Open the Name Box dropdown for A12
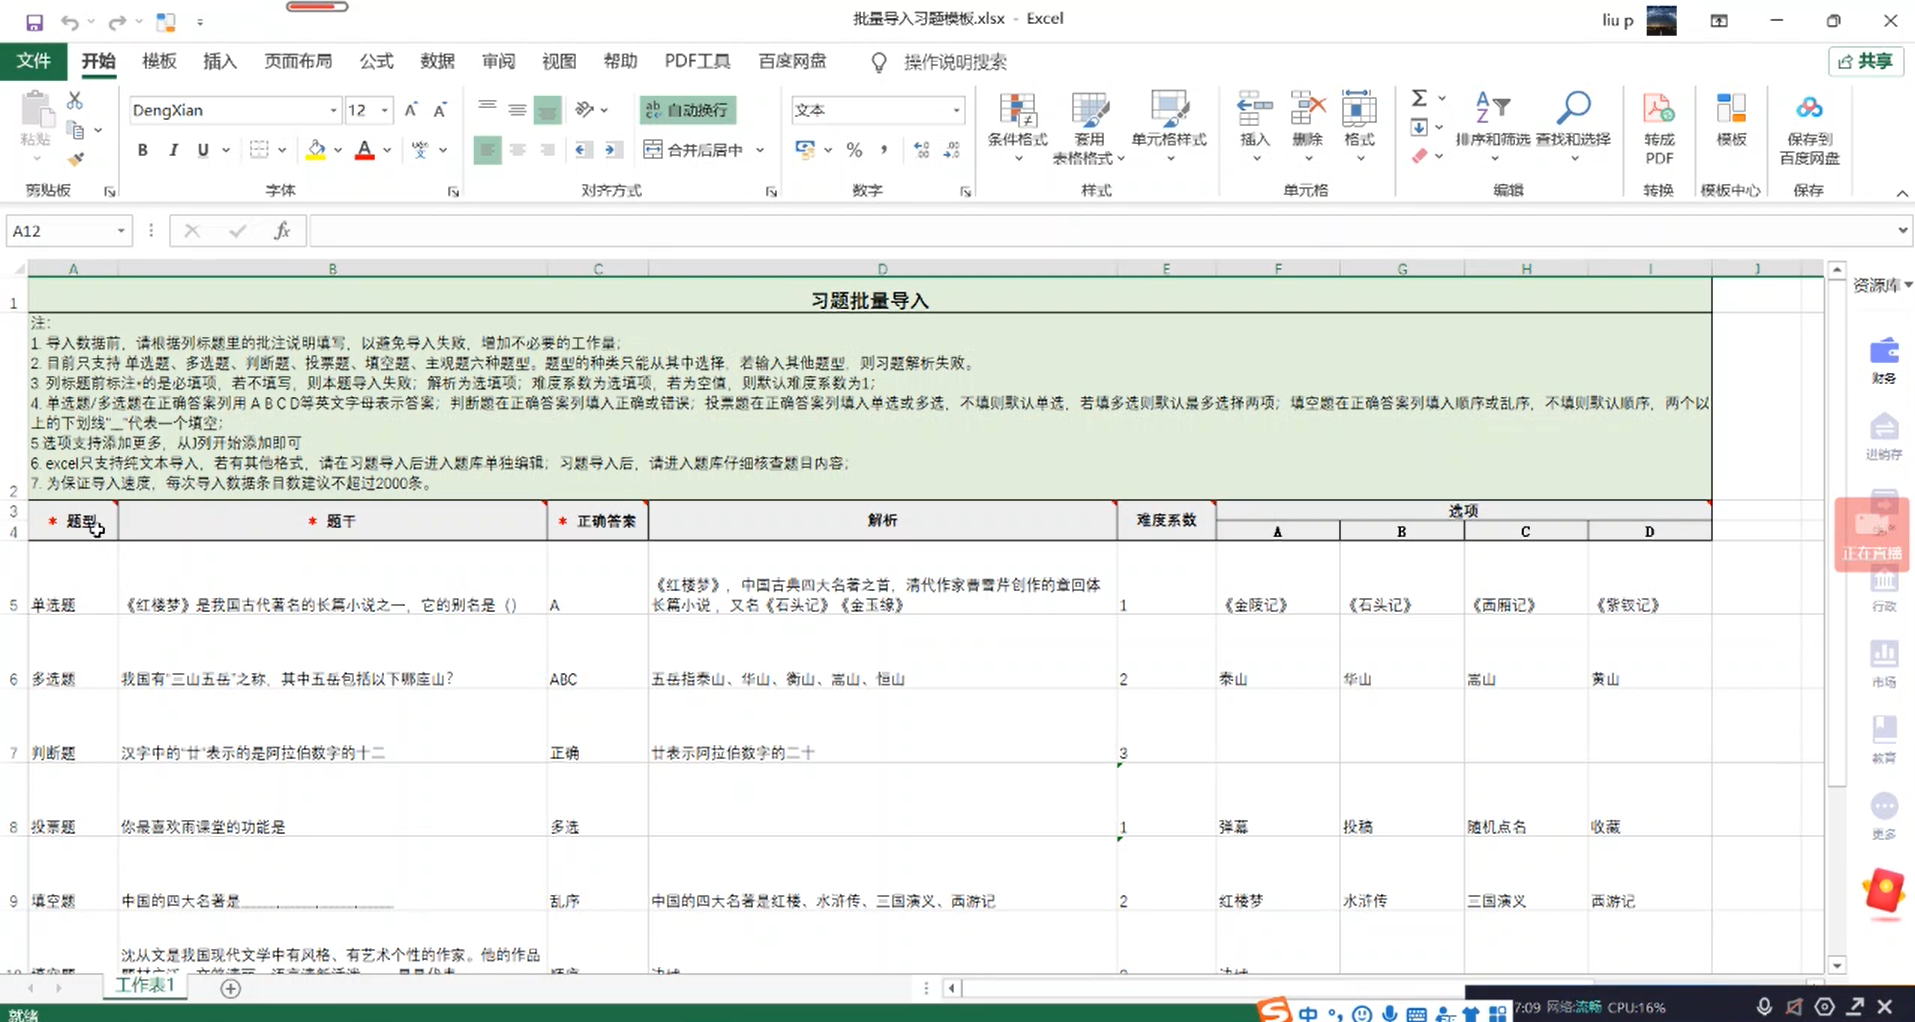This screenshot has height=1022, width=1915. pyautogui.click(x=121, y=231)
